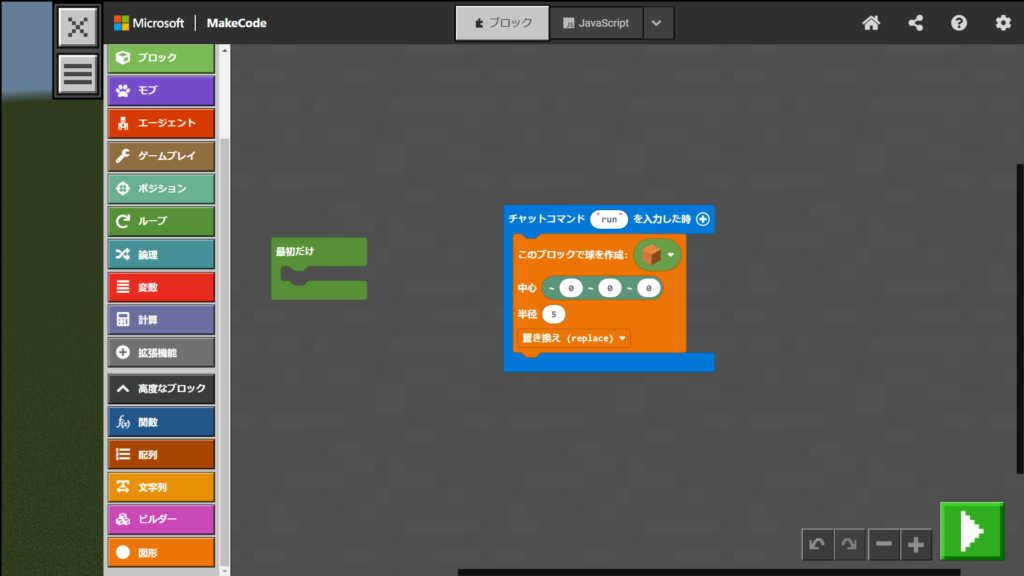The image size is (1024, 576).
Task: Click the plus on the chat command block
Action: [x=703, y=219]
